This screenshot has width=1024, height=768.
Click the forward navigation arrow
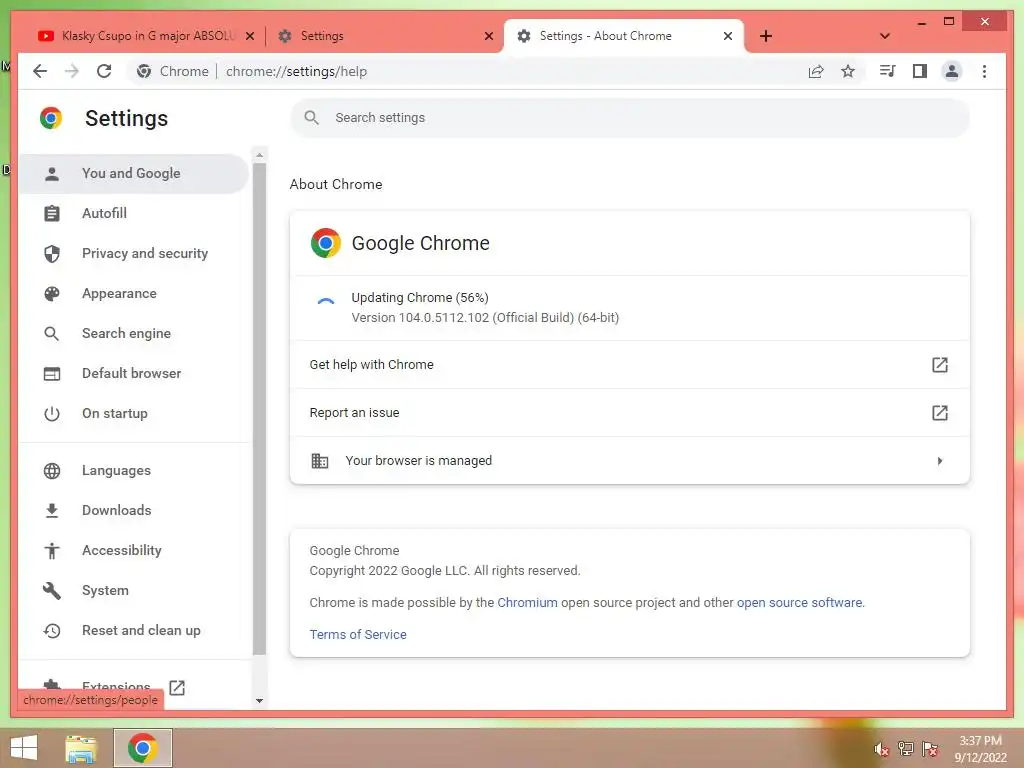point(72,71)
